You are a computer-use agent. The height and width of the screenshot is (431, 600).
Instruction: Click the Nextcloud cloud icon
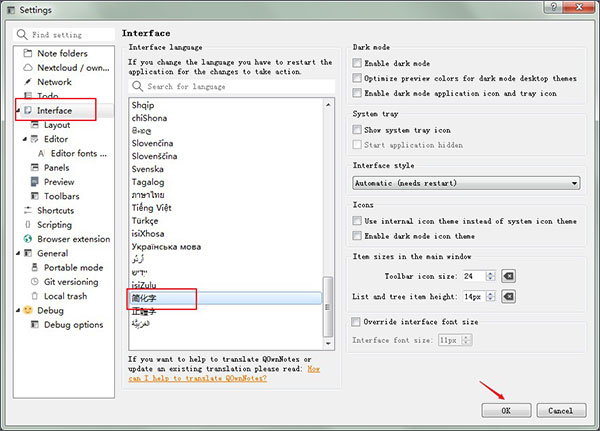pyautogui.click(x=28, y=68)
